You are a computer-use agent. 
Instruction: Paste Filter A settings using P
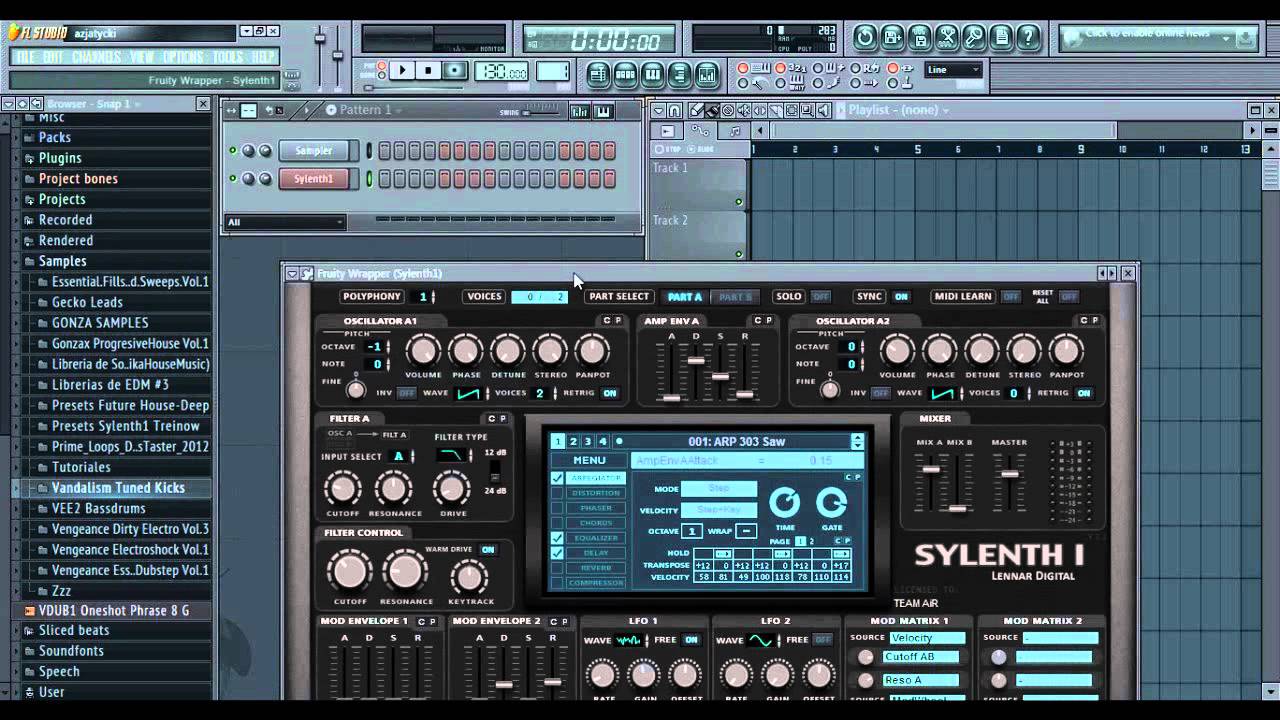click(503, 419)
